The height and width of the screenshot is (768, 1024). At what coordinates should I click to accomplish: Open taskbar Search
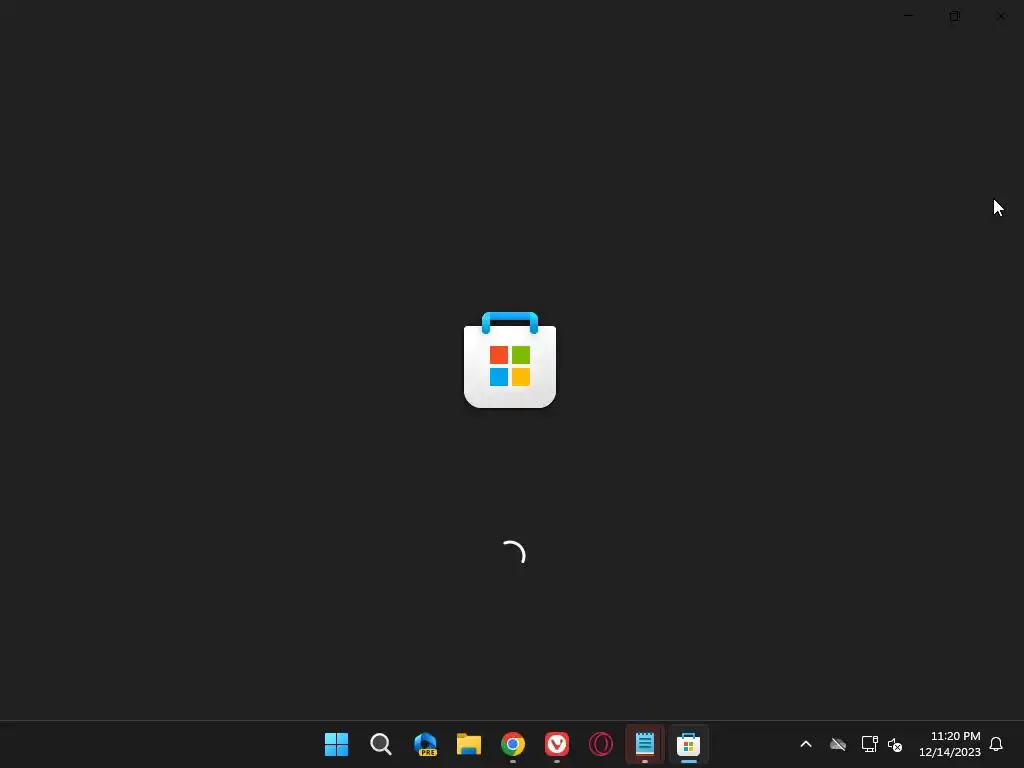[x=380, y=744]
